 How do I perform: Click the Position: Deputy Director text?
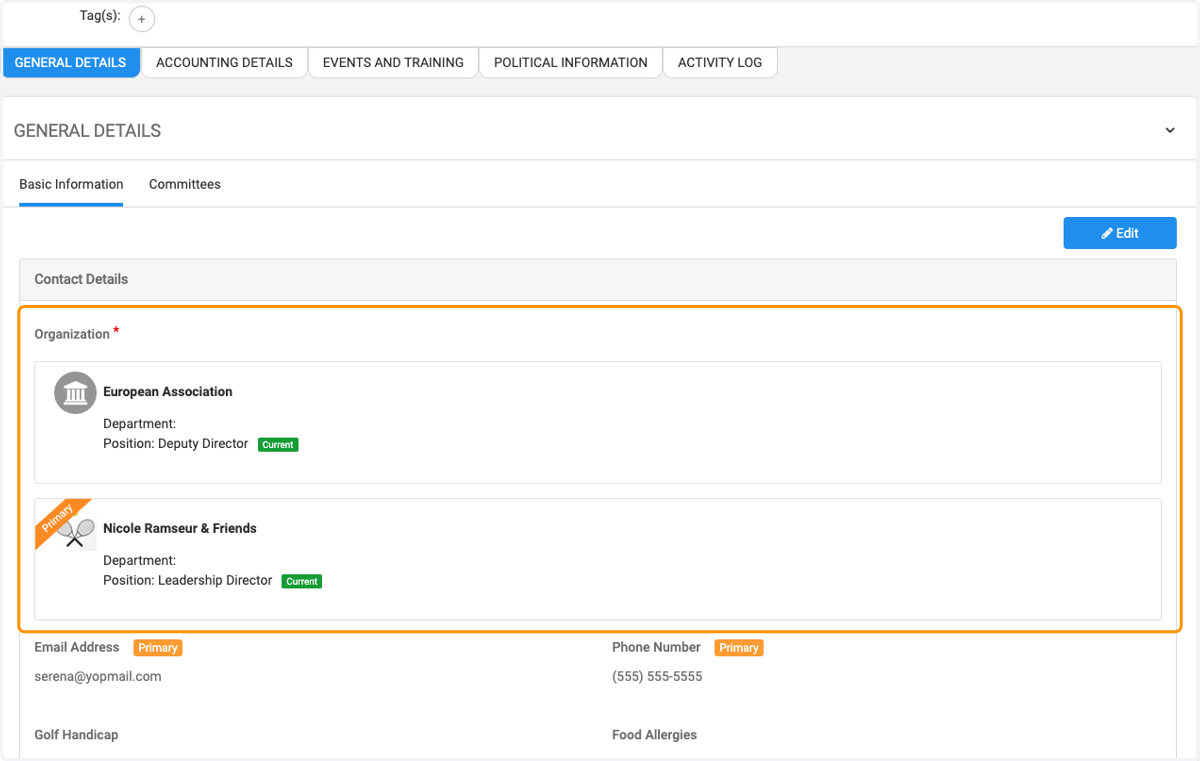pyautogui.click(x=176, y=444)
